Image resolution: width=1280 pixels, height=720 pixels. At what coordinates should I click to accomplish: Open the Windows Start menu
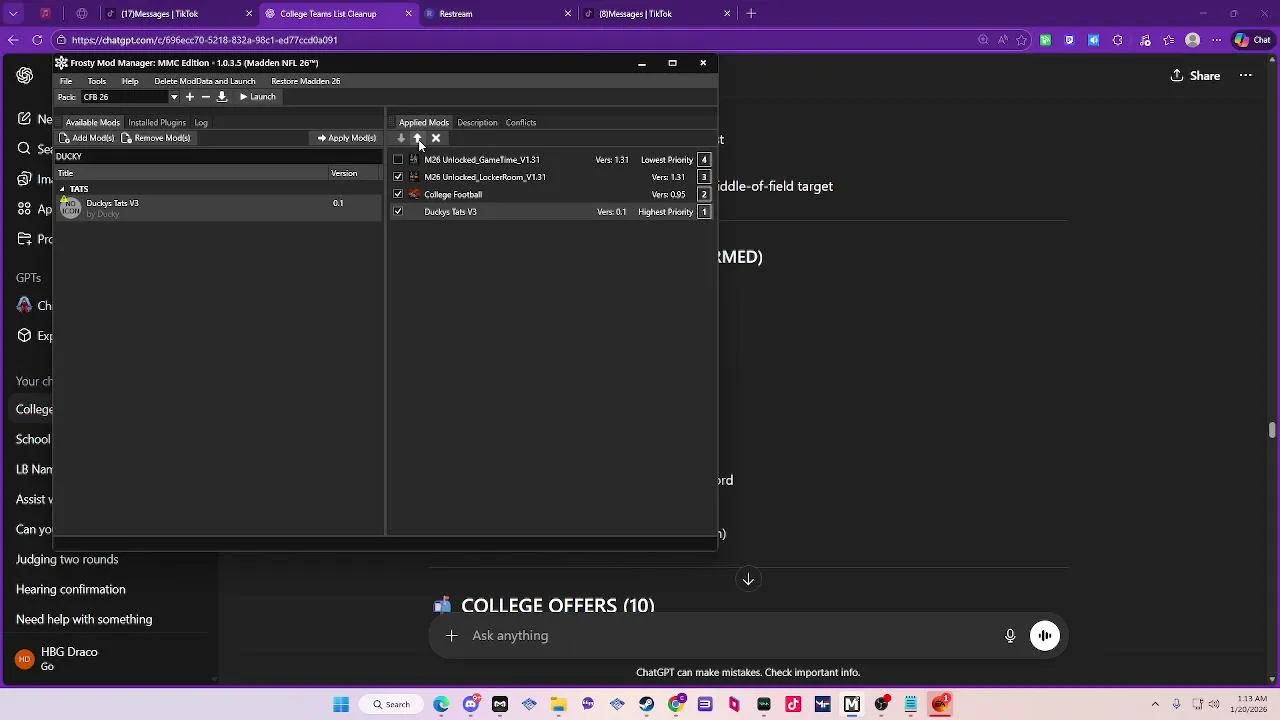pos(341,705)
